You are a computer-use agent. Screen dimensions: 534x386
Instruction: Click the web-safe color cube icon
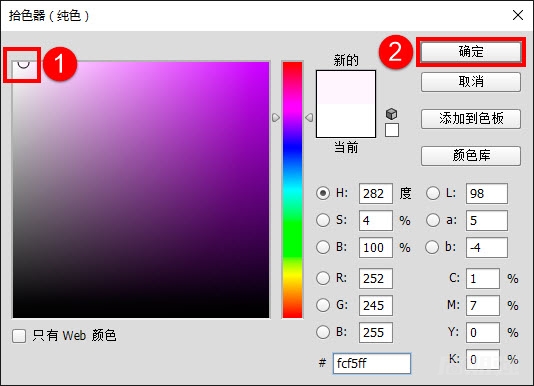(392, 114)
